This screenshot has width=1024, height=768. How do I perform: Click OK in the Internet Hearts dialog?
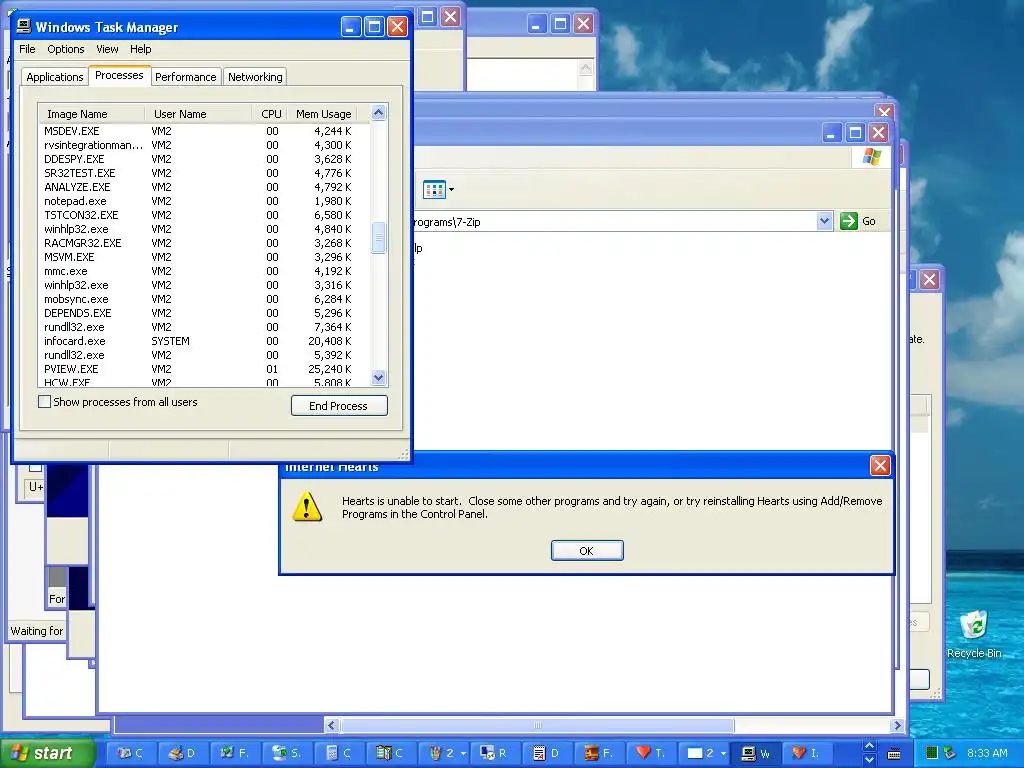pos(586,551)
